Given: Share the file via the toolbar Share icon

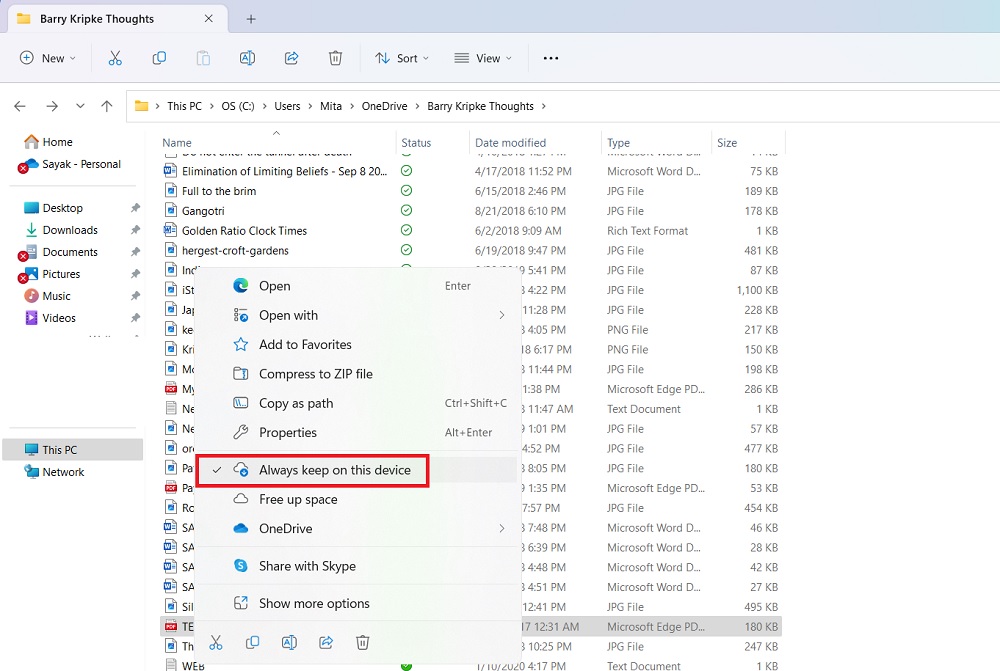Looking at the screenshot, I should coord(291,58).
